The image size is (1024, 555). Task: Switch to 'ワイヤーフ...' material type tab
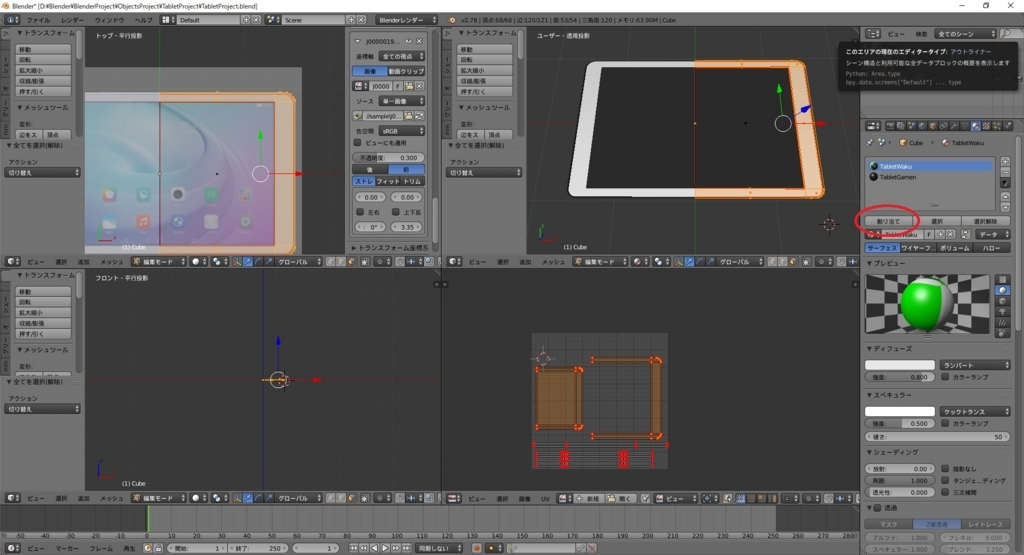[918, 248]
